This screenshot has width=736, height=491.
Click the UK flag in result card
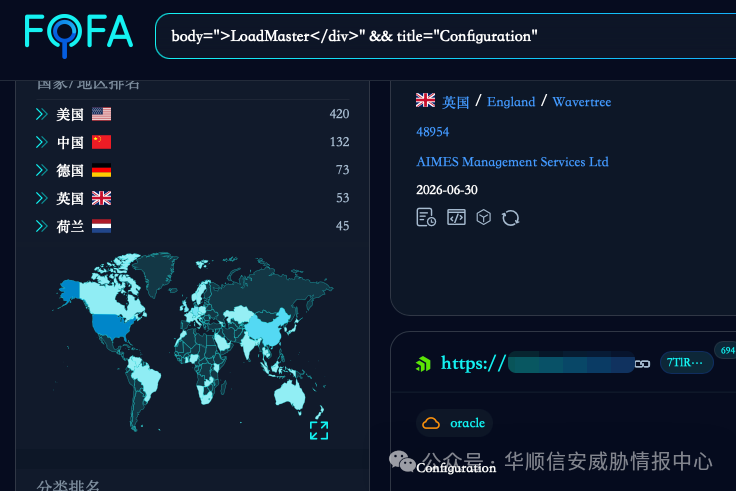point(425,100)
